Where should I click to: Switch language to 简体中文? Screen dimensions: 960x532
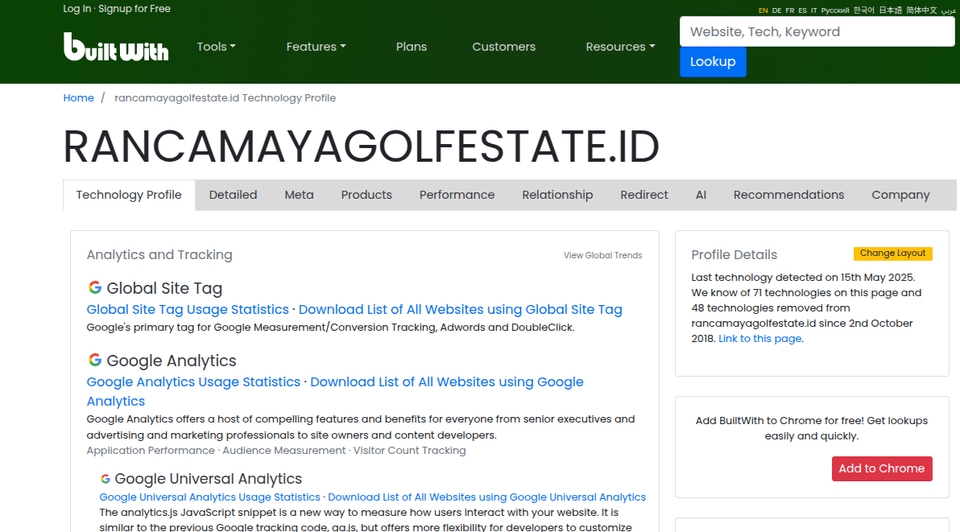click(x=921, y=10)
